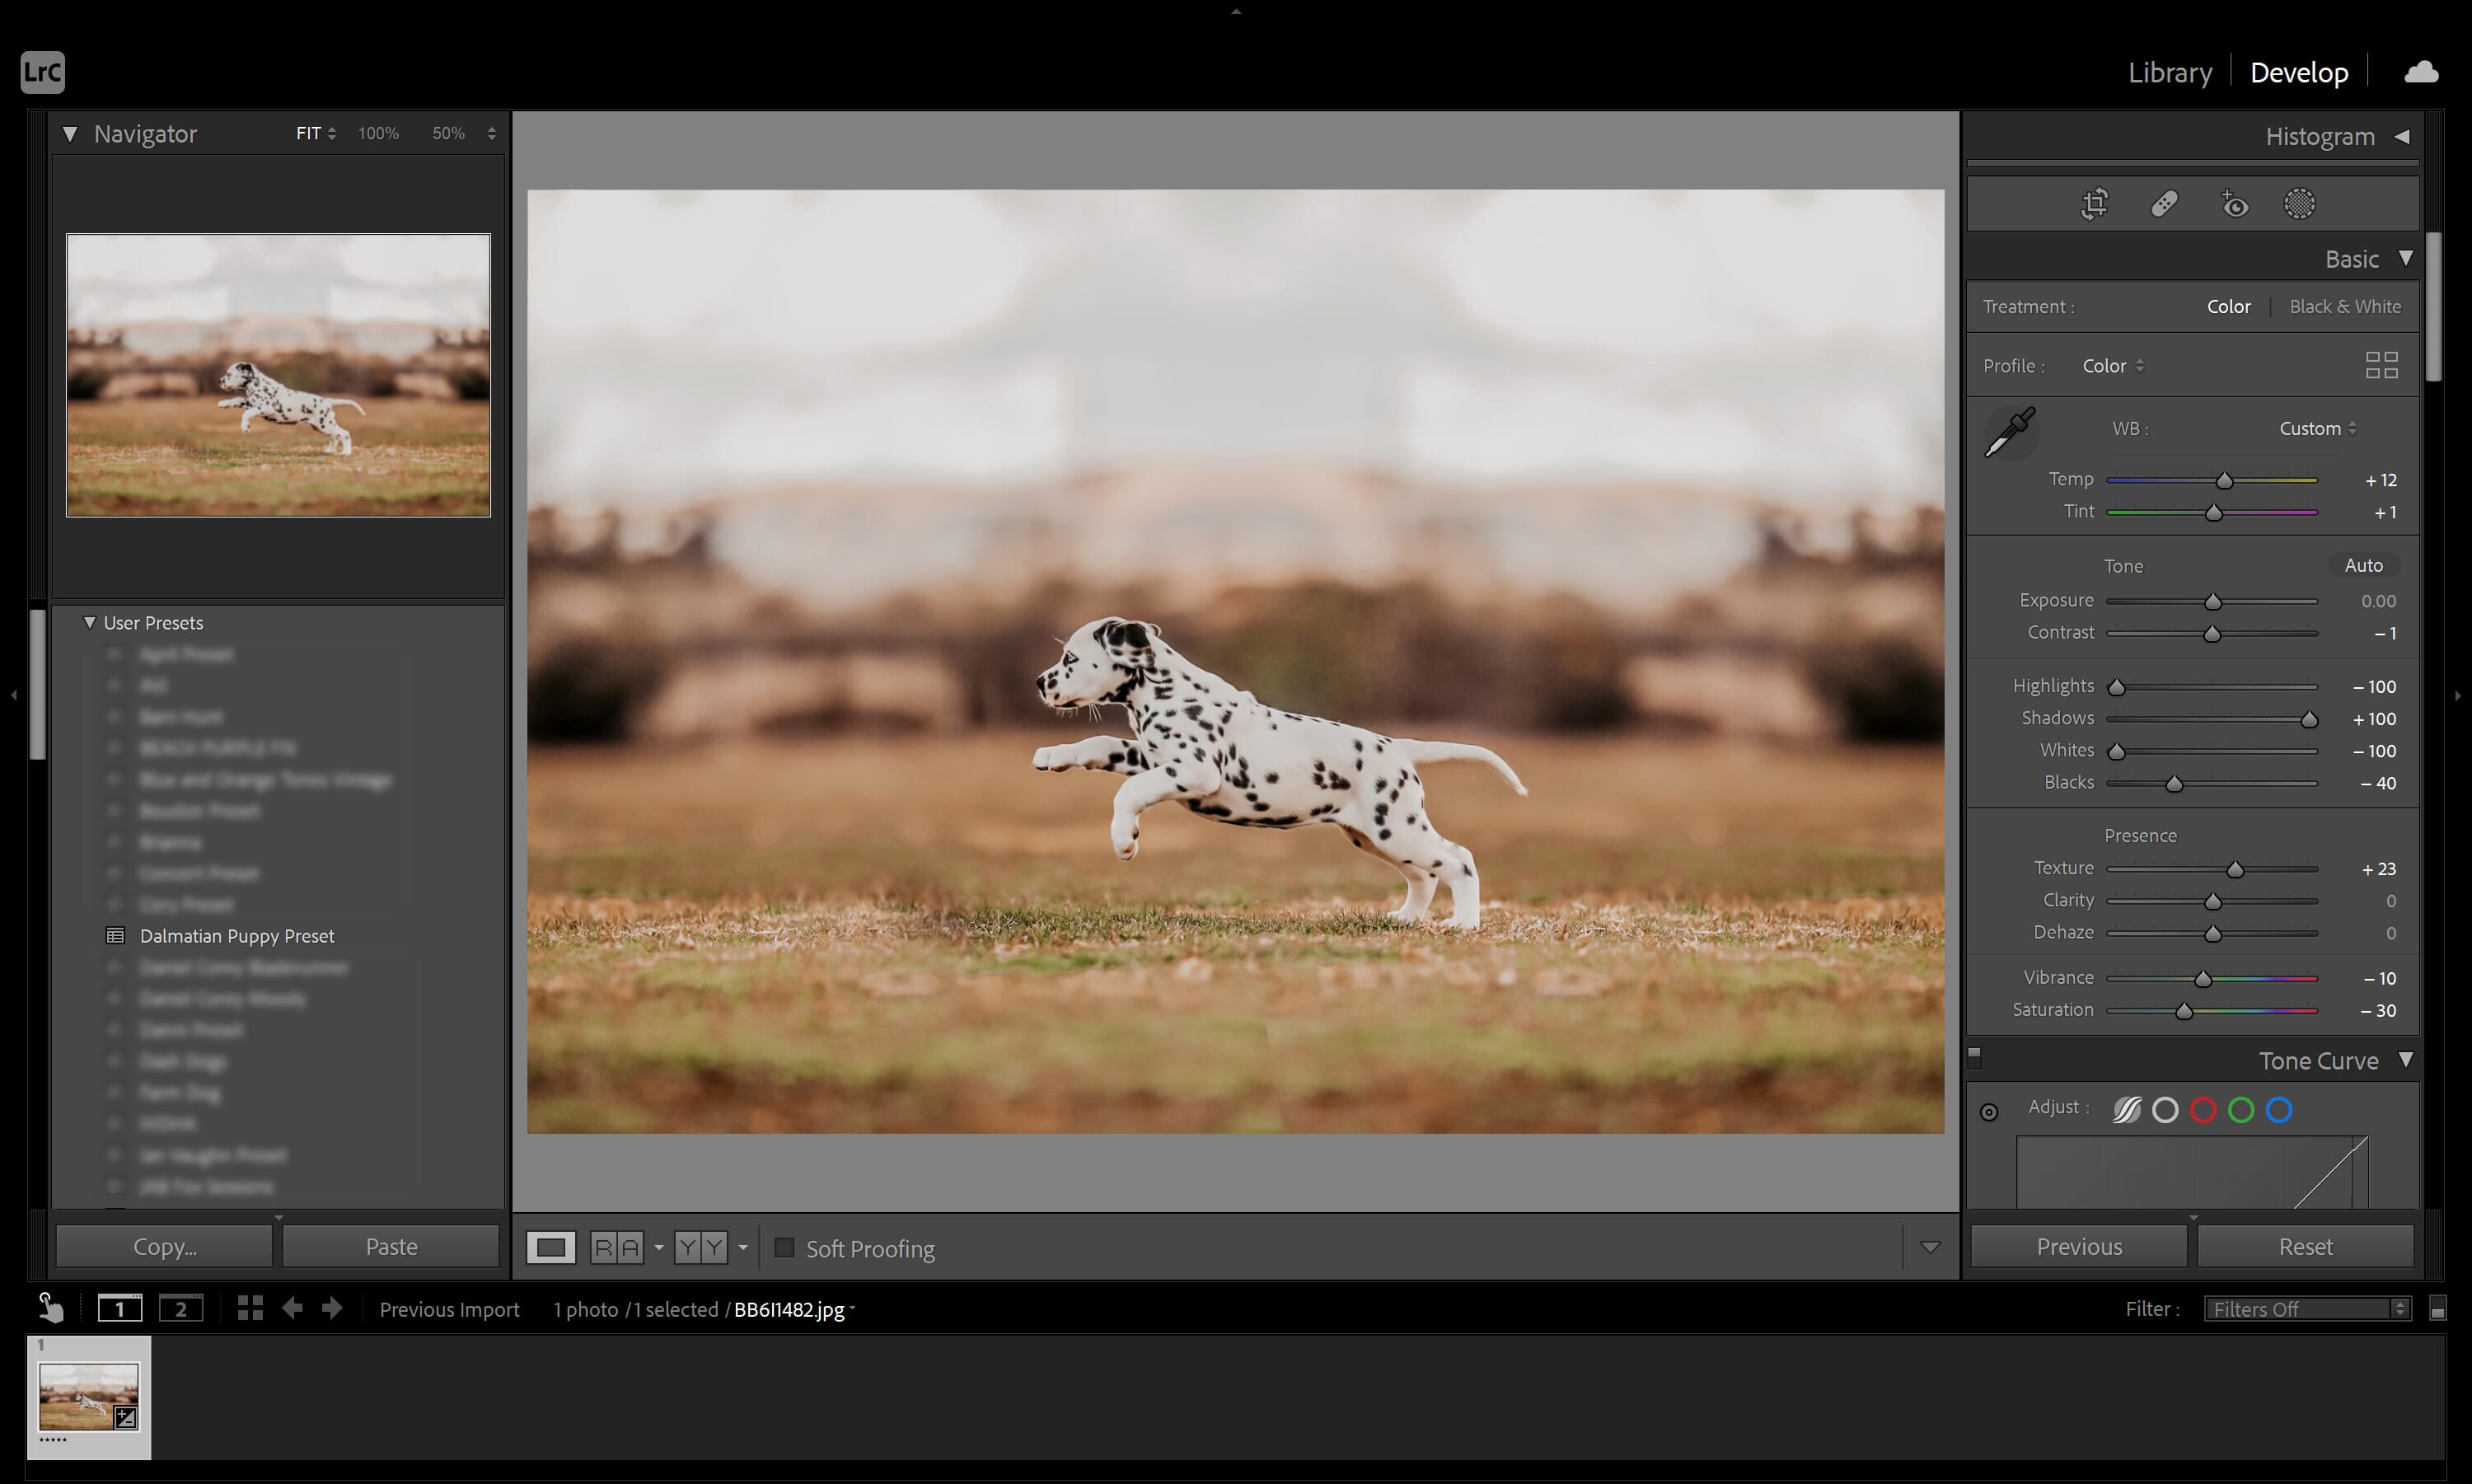Image resolution: width=2472 pixels, height=1484 pixels.
Task: Enable the Soft Proofing checkbox
Action: 784,1247
